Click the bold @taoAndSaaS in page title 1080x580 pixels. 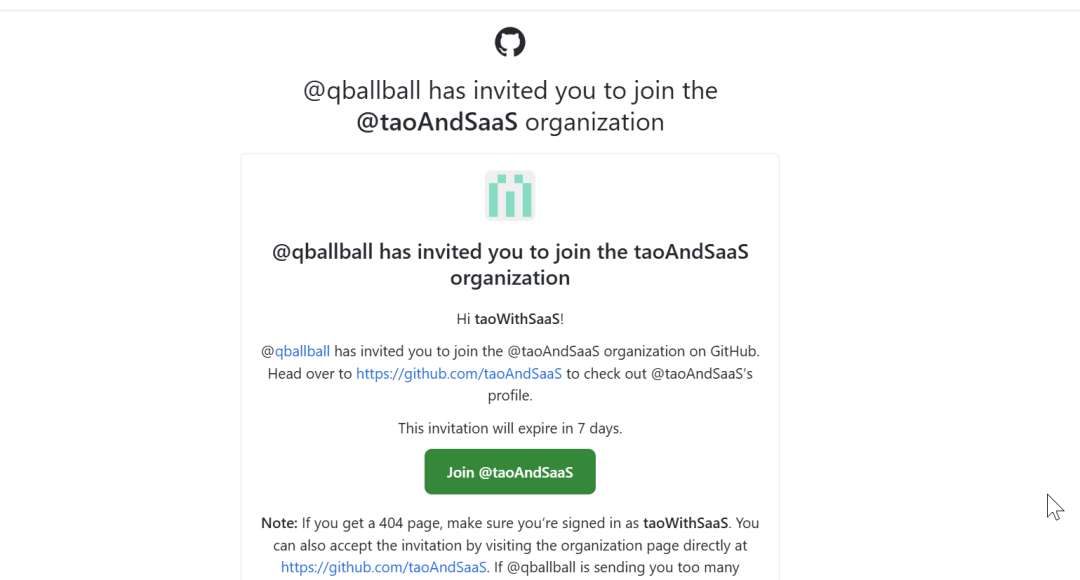click(437, 122)
